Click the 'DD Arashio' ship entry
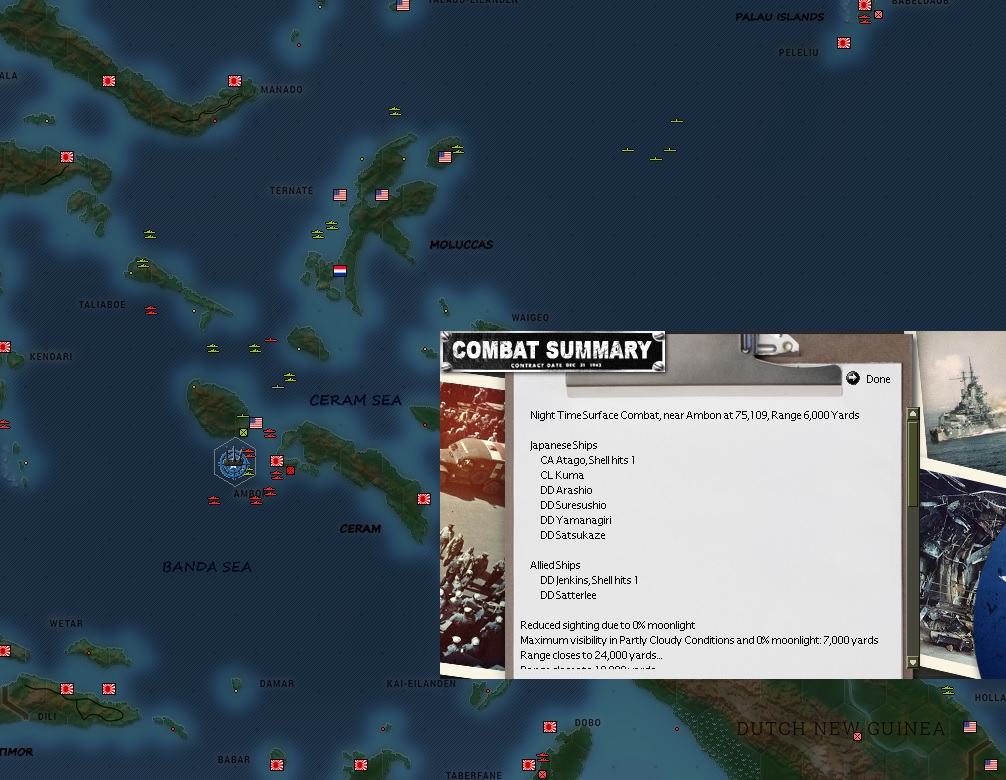This screenshot has height=780, width=1006. [567, 490]
